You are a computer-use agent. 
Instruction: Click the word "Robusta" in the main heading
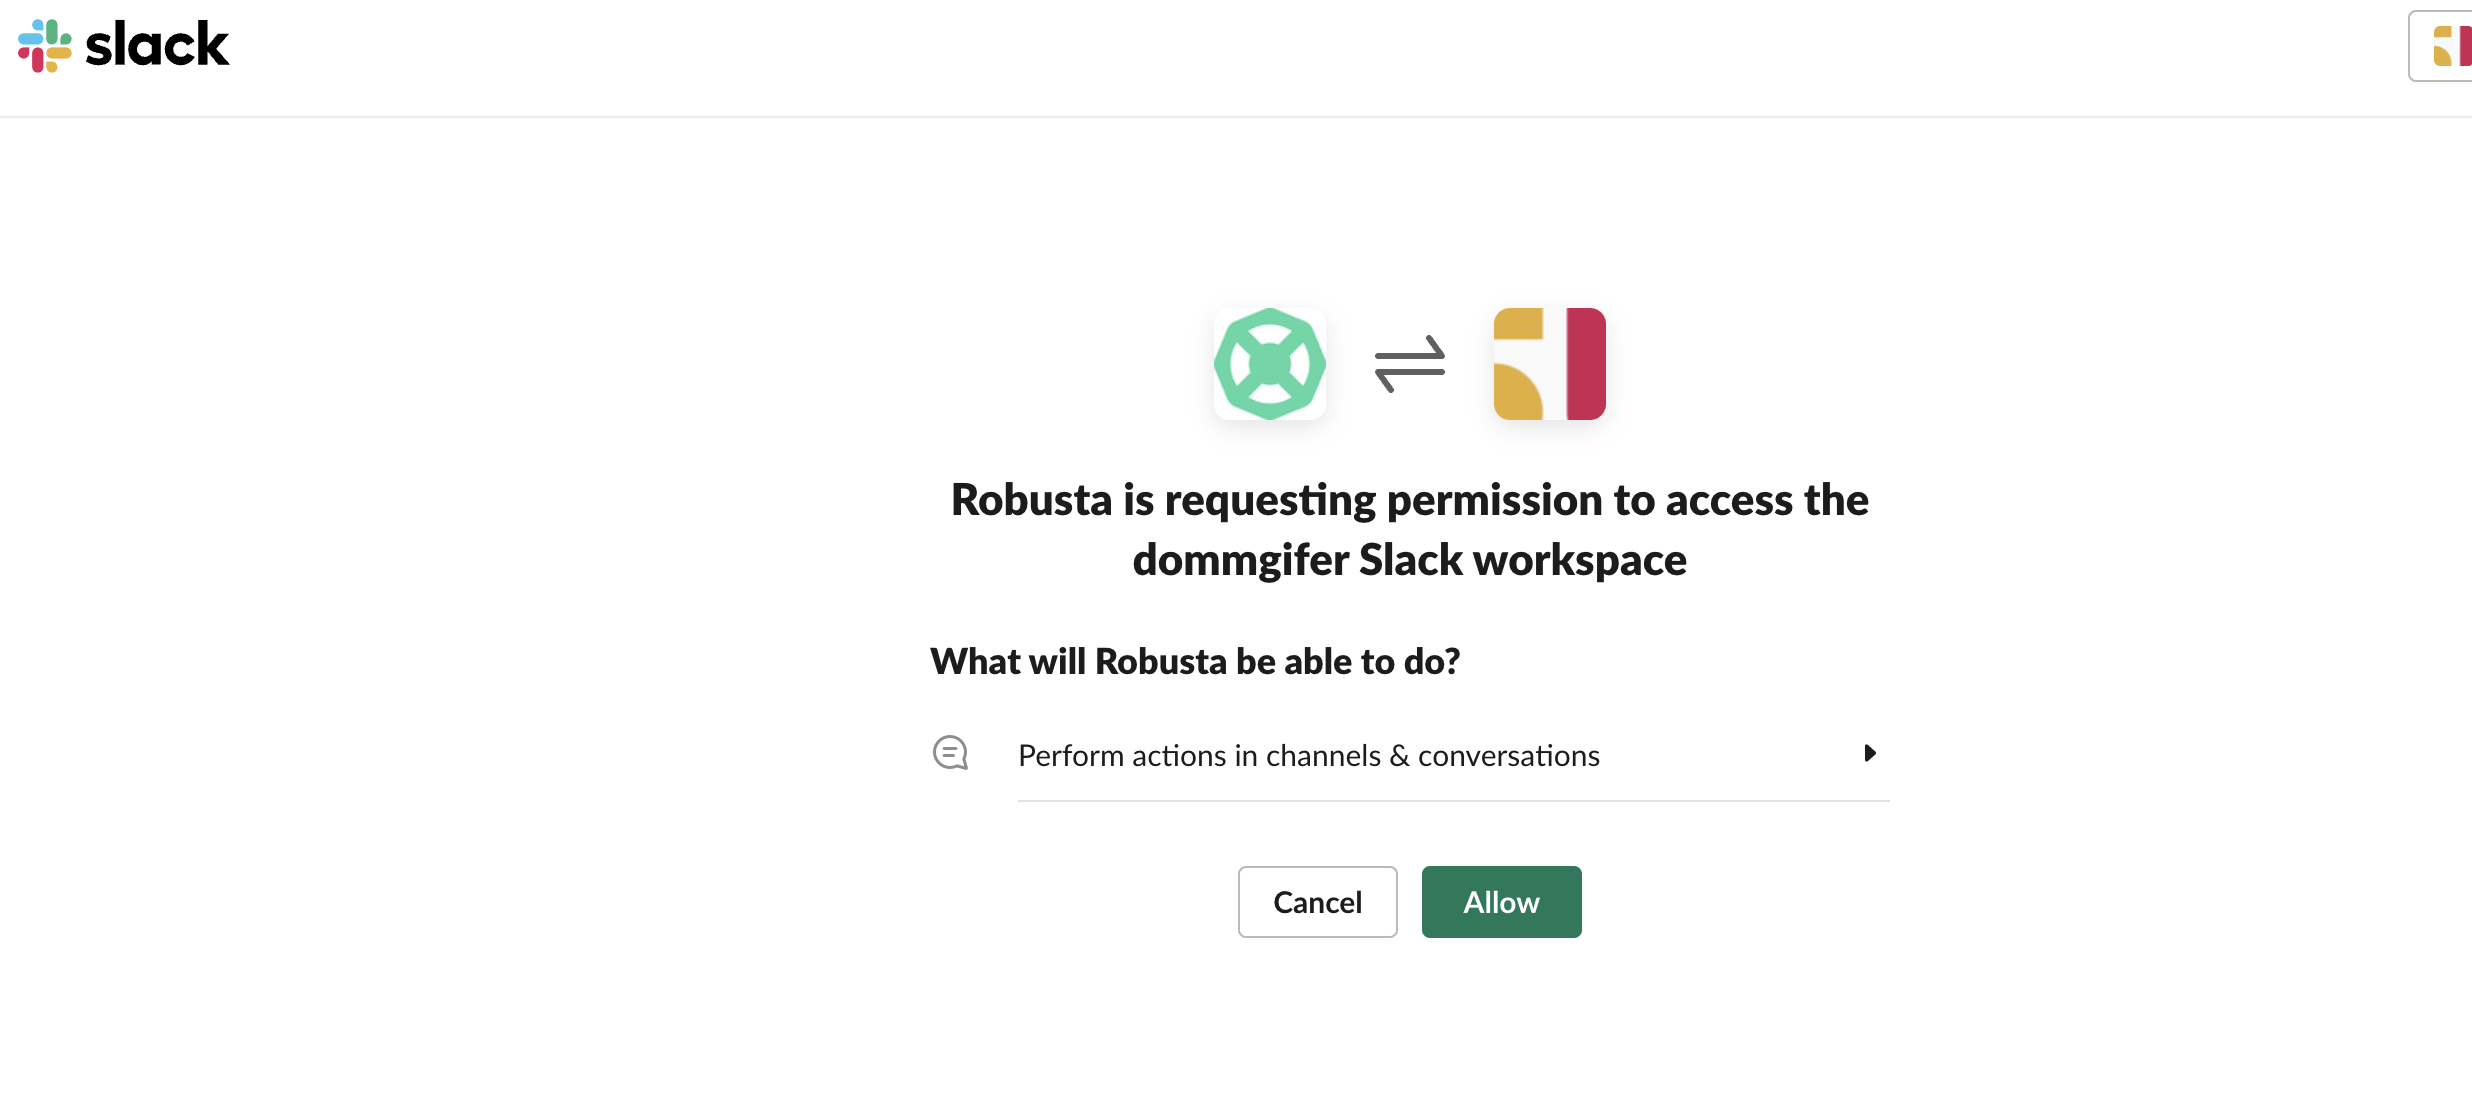click(1031, 500)
